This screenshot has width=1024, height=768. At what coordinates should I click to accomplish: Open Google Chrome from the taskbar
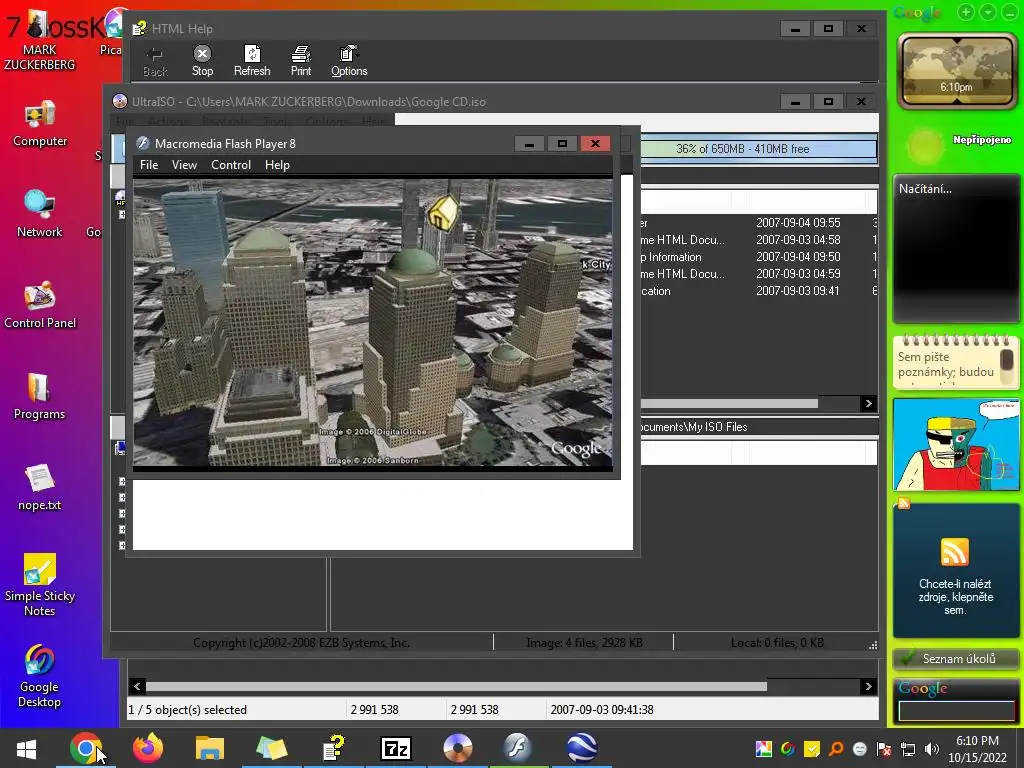[86, 748]
